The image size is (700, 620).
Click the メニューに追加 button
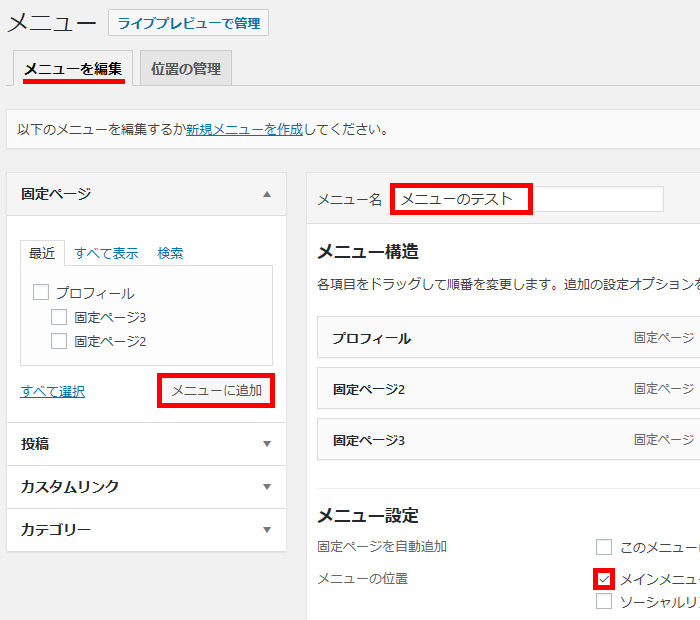coord(217,391)
